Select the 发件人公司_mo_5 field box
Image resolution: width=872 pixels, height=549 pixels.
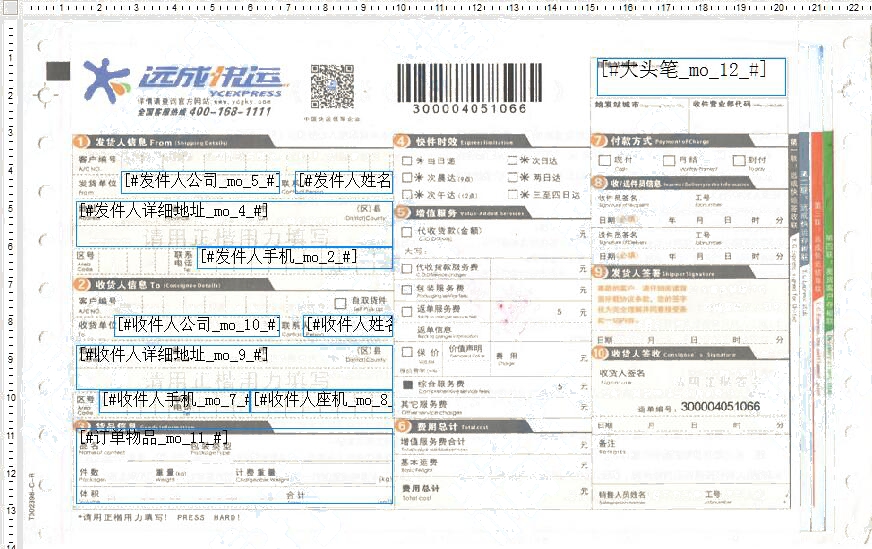200,182
